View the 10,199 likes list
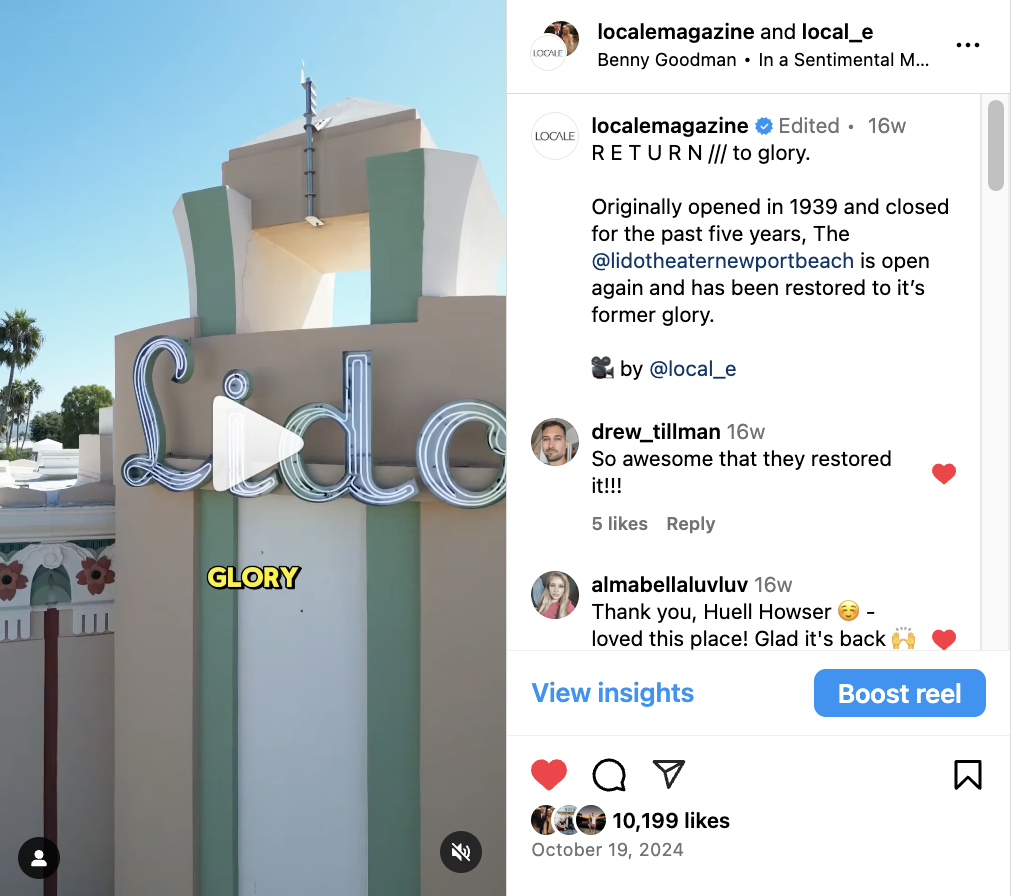 [x=671, y=820]
